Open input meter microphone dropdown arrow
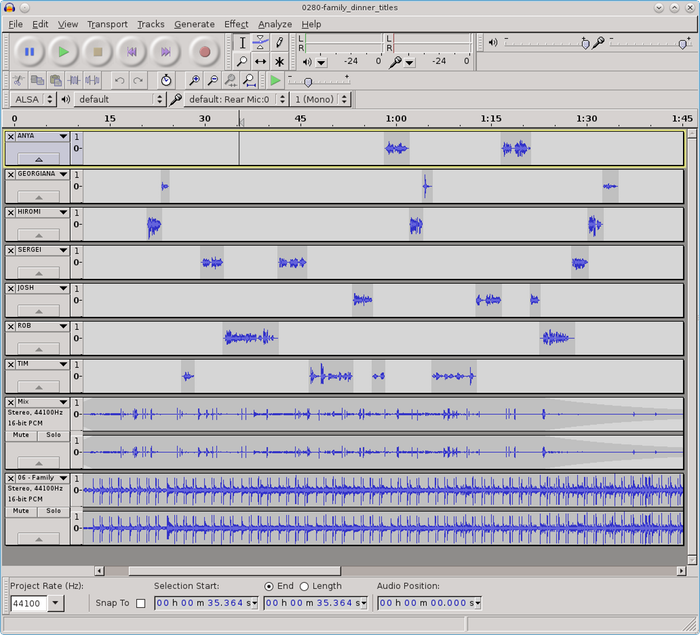 coord(410,63)
